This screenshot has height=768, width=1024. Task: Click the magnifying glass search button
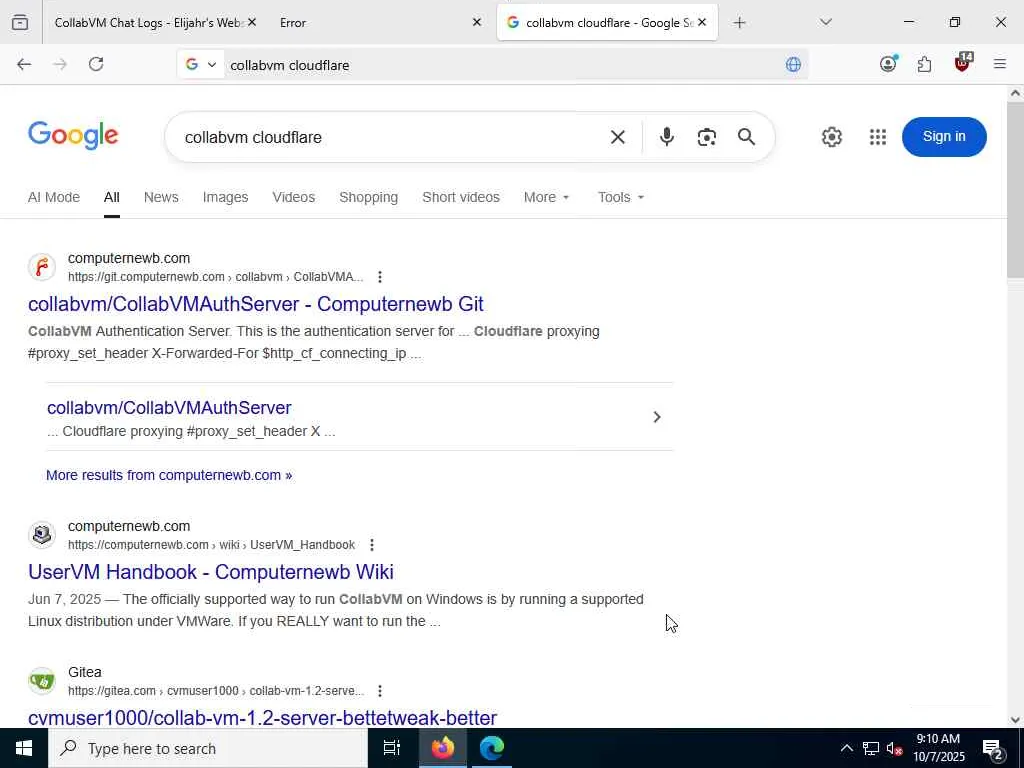pos(746,137)
